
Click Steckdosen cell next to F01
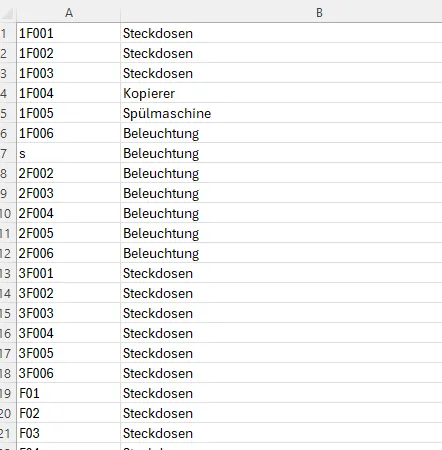pyautogui.click(x=281, y=393)
